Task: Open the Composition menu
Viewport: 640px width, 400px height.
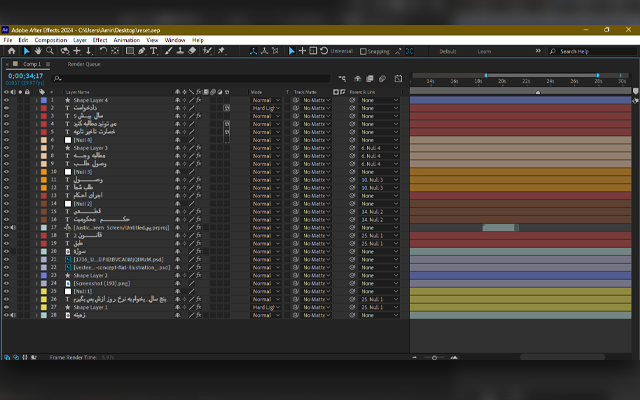Action: tap(51, 40)
